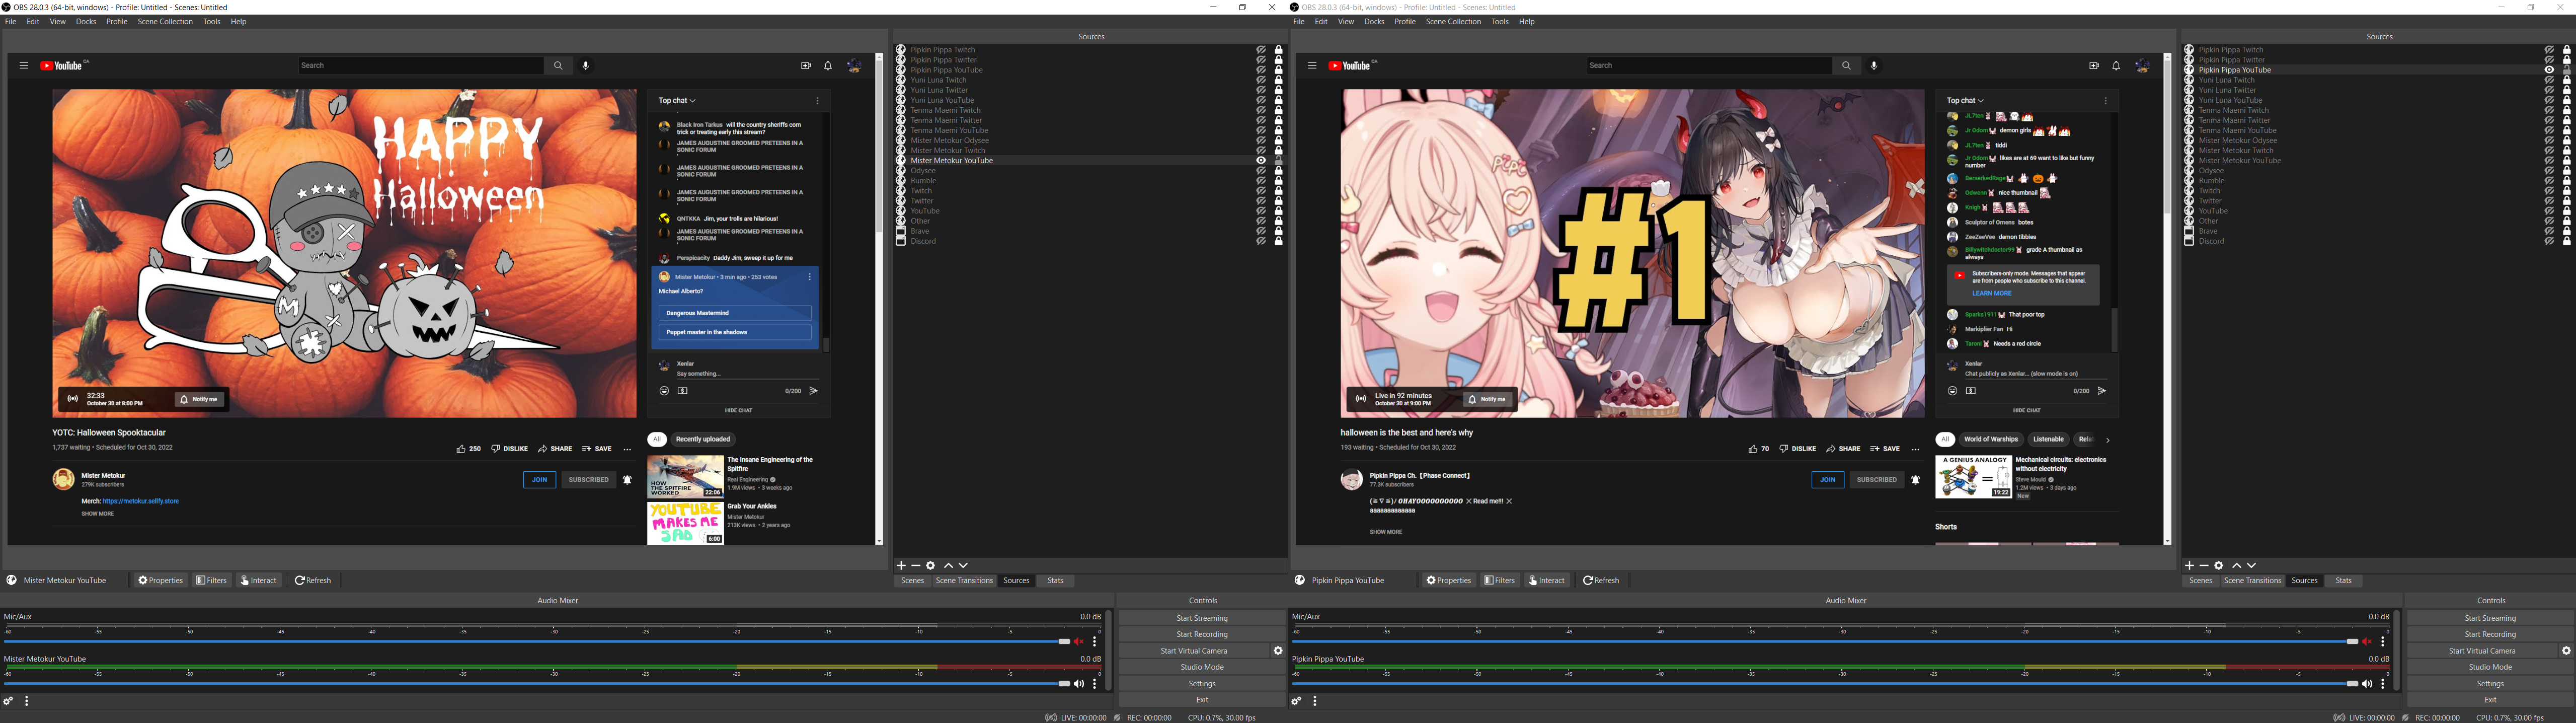Hide Pipkin Pippa YouTube source in right window
The width and height of the screenshot is (2576, 723).
tap(2549, 70)
